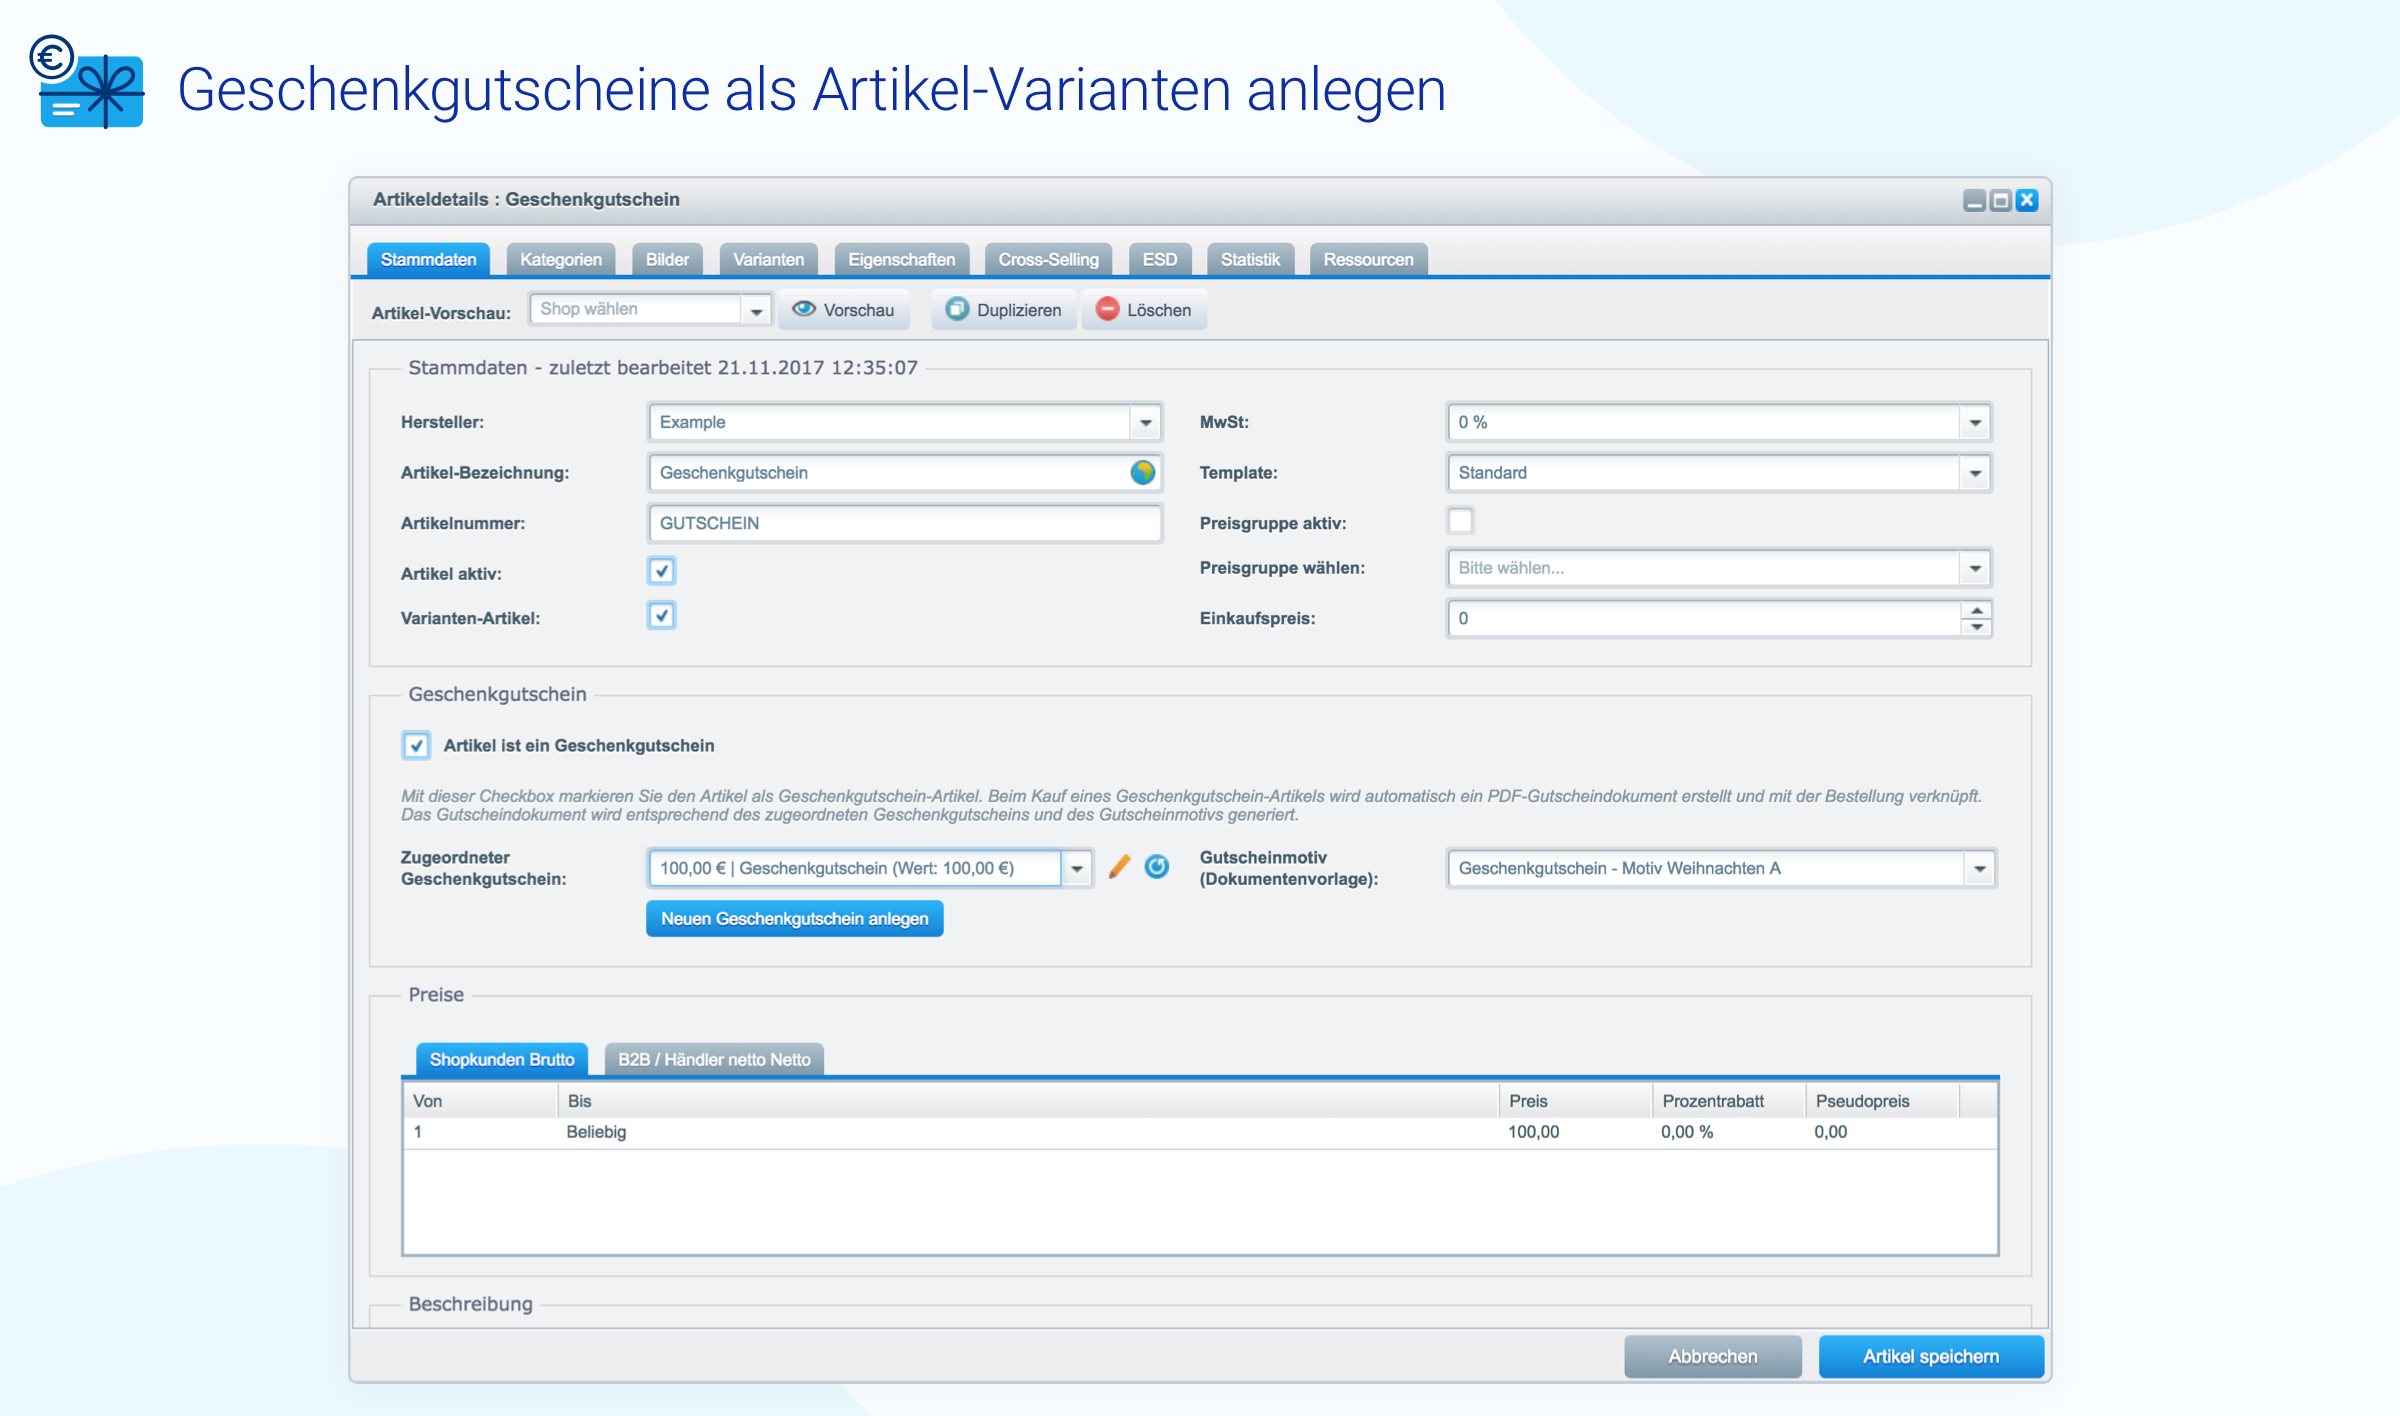2400x1416 pixels.
Task: Maximize the Artikeldetails window
Action: [2000, 201]
